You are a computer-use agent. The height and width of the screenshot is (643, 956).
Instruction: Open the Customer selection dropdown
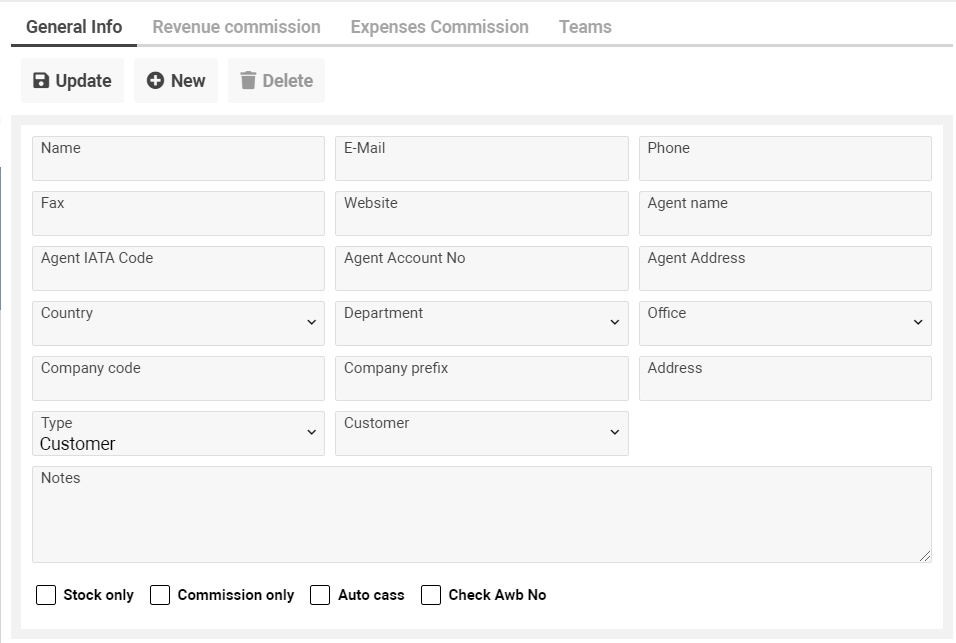tap(614, 433)
